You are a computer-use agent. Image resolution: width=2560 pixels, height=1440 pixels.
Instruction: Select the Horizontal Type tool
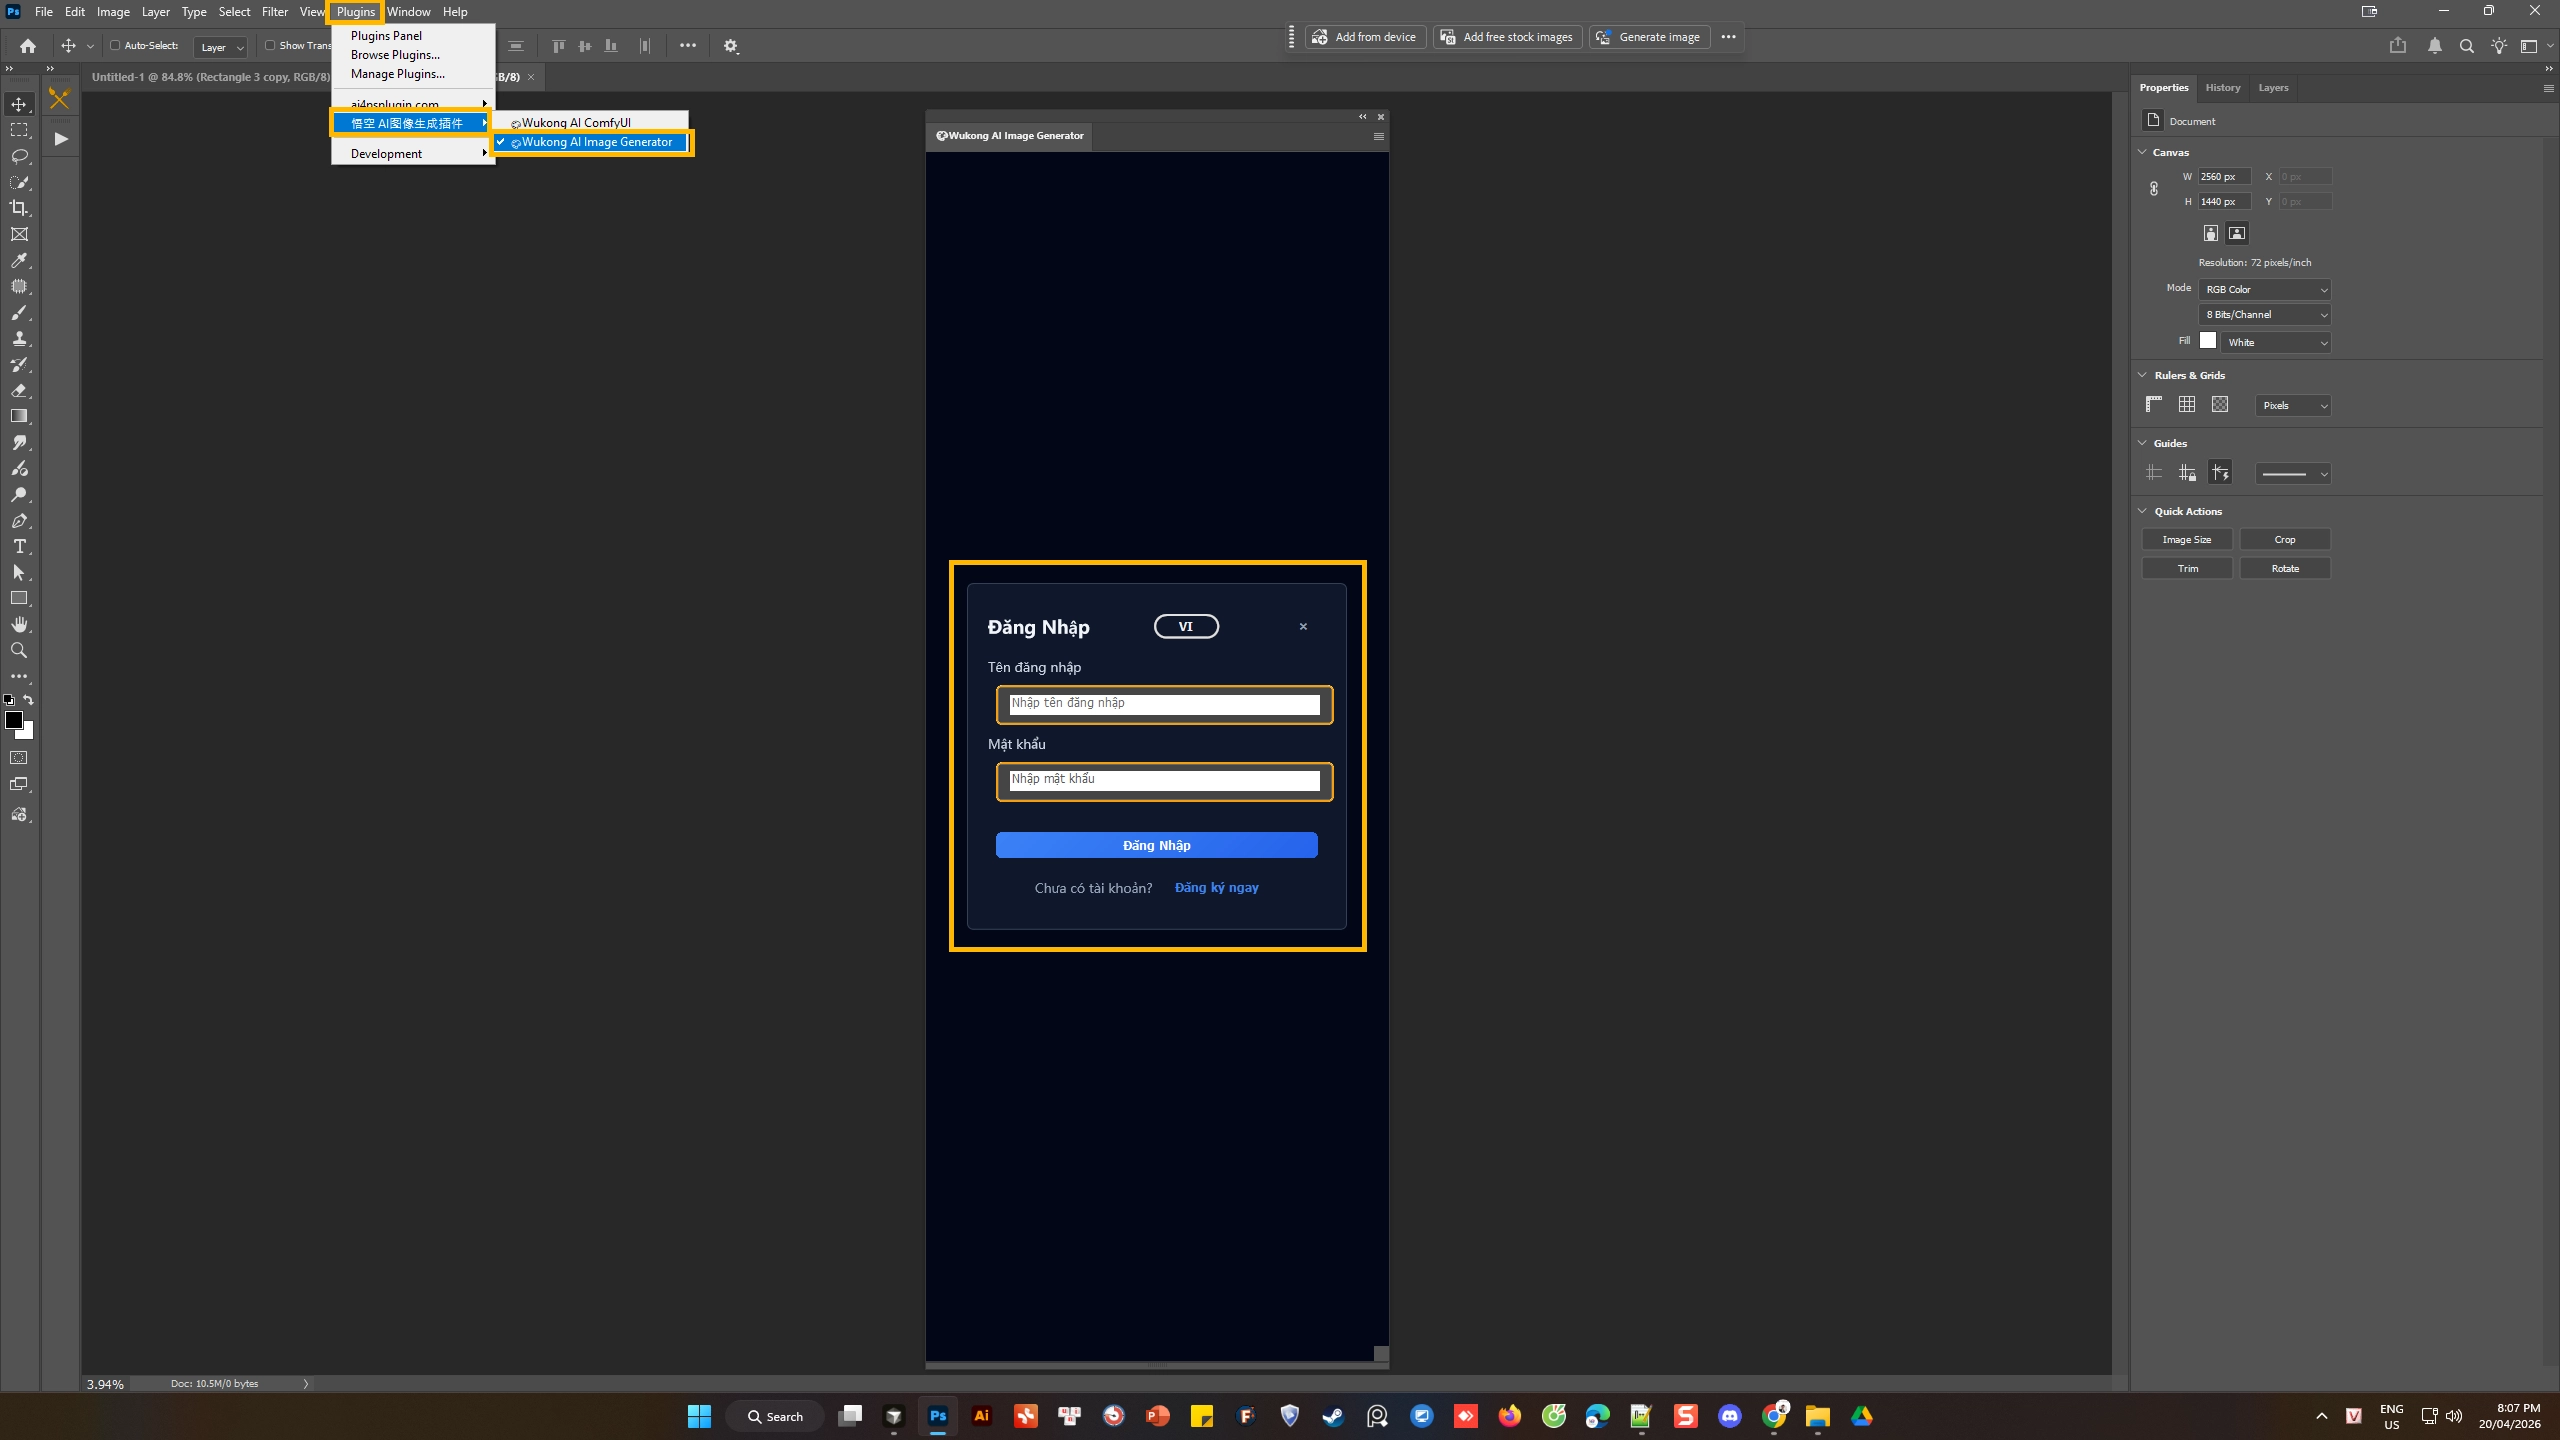19,546
